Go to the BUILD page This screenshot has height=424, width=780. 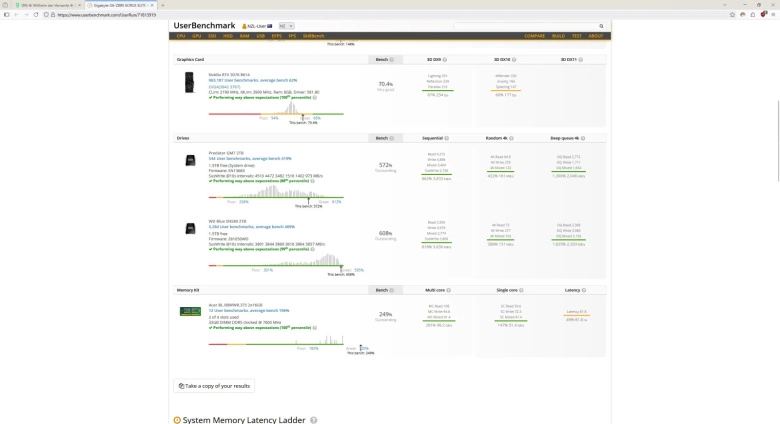click(x=558, y=36)
